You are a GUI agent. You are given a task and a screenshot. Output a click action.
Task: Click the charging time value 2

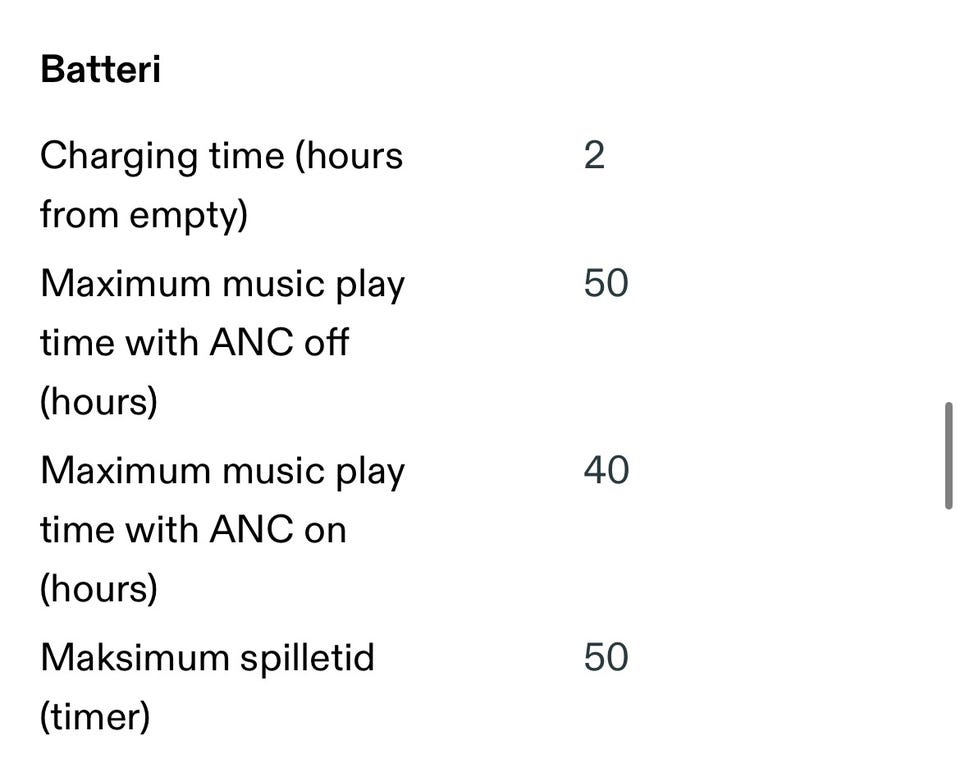tap(594, 156)
